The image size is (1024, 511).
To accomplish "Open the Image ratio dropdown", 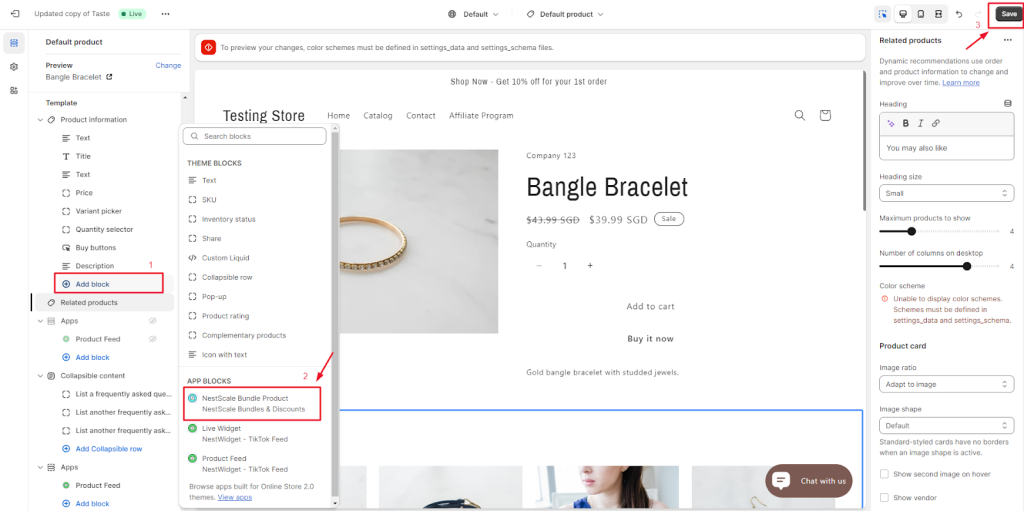I will pyautogui.click(x=946, y=384).
